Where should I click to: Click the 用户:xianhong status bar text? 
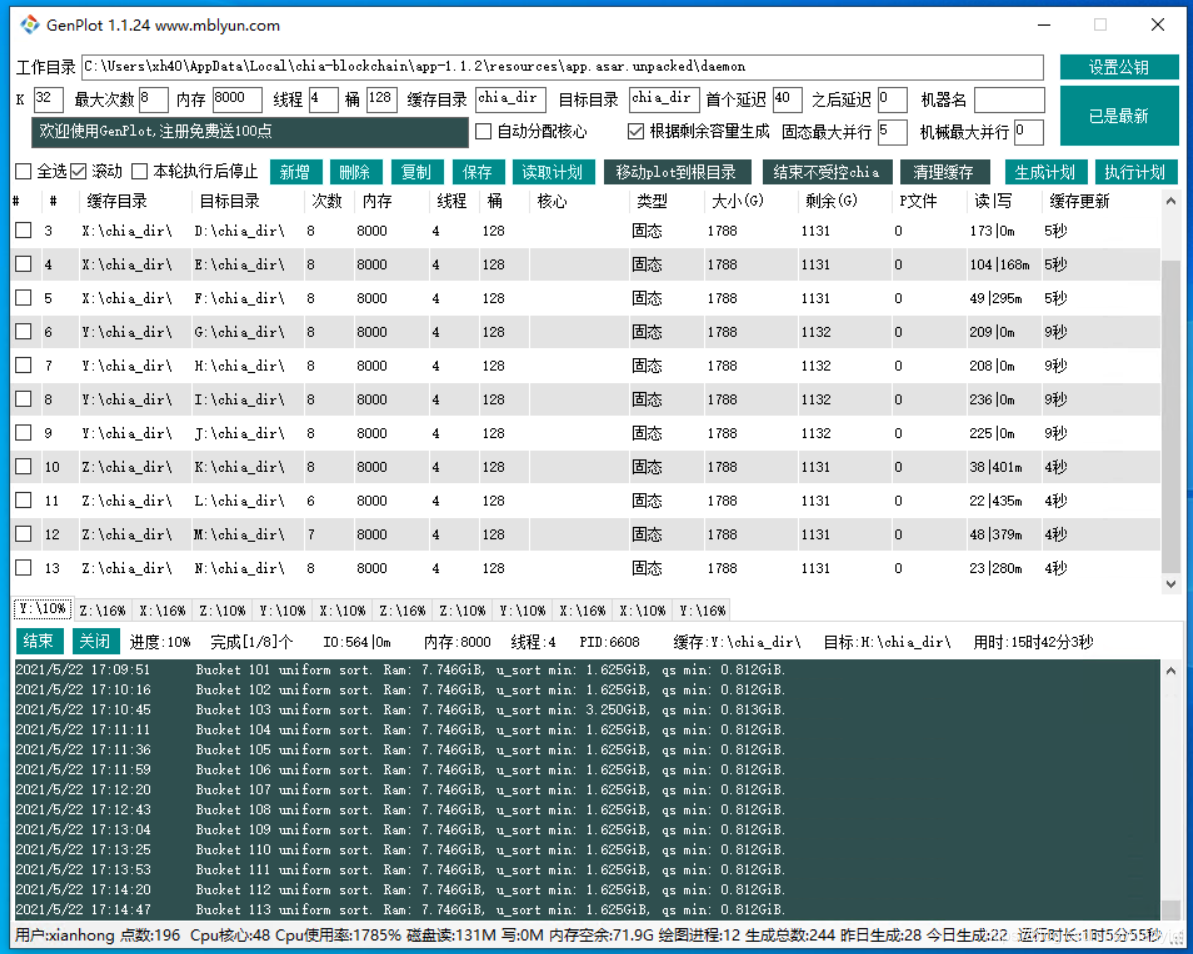click(x=65, y=935)
